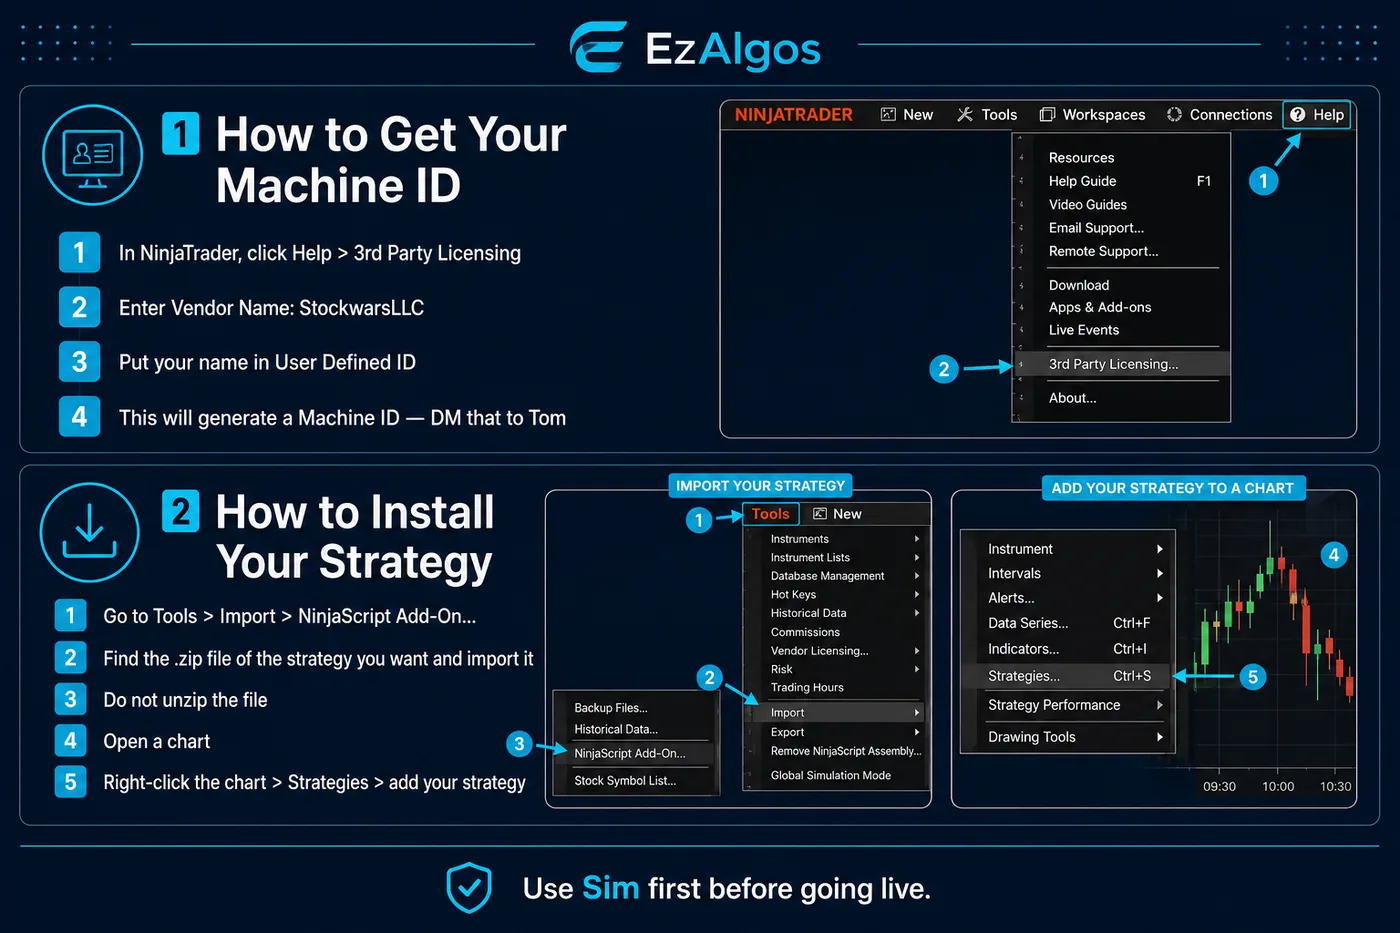
Task: Expand the Export submenu arrow
Action: 917,732
